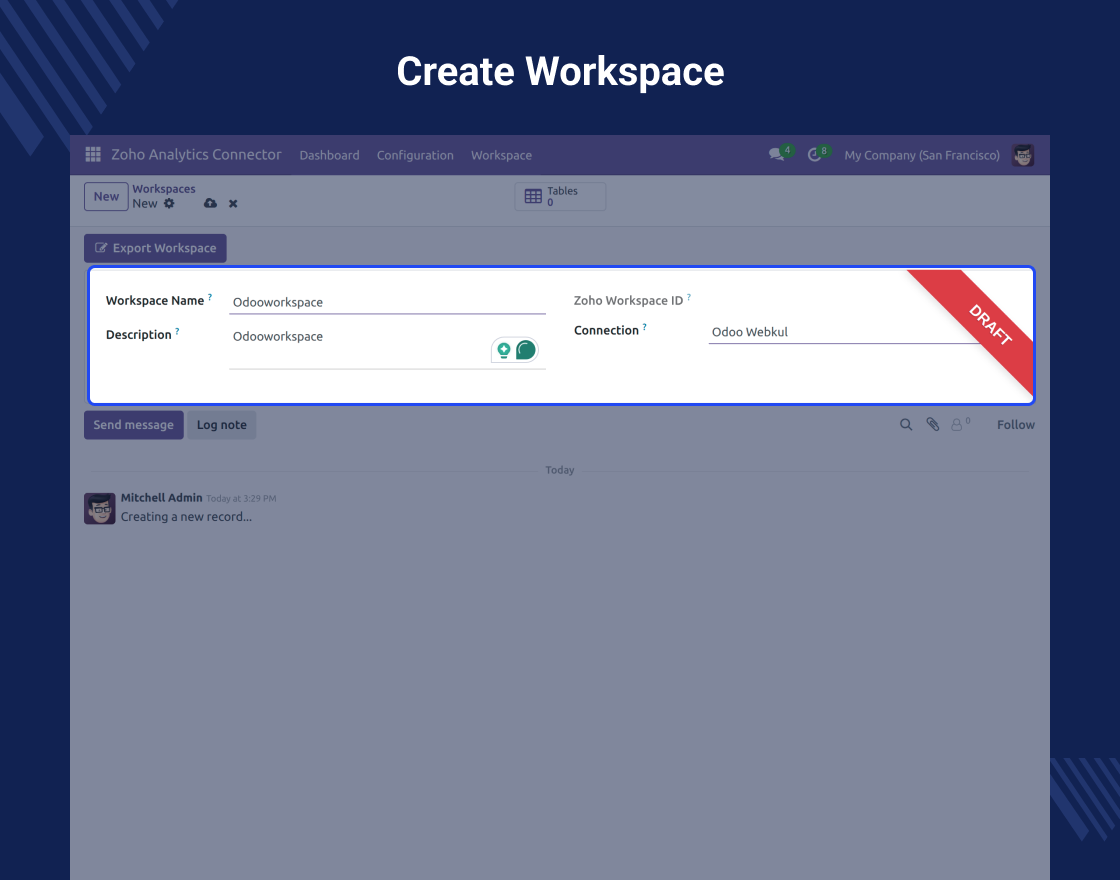Open the activities clock icon
This screenshot has height=880, width=1120.
click(x=814, y=154)
